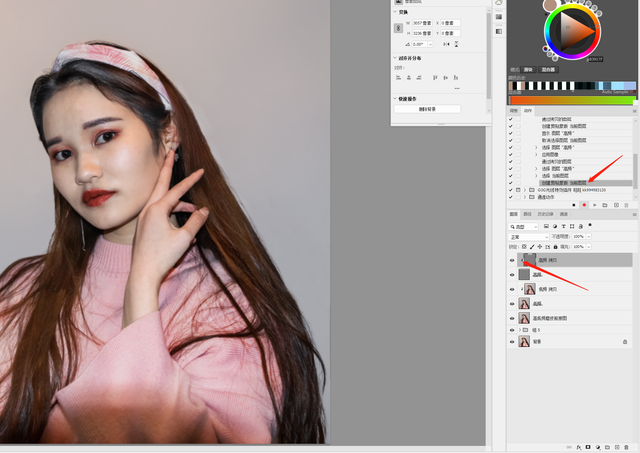This screenshot has width=640, height=453.
Task: Play the selected action
Action: 594,205
